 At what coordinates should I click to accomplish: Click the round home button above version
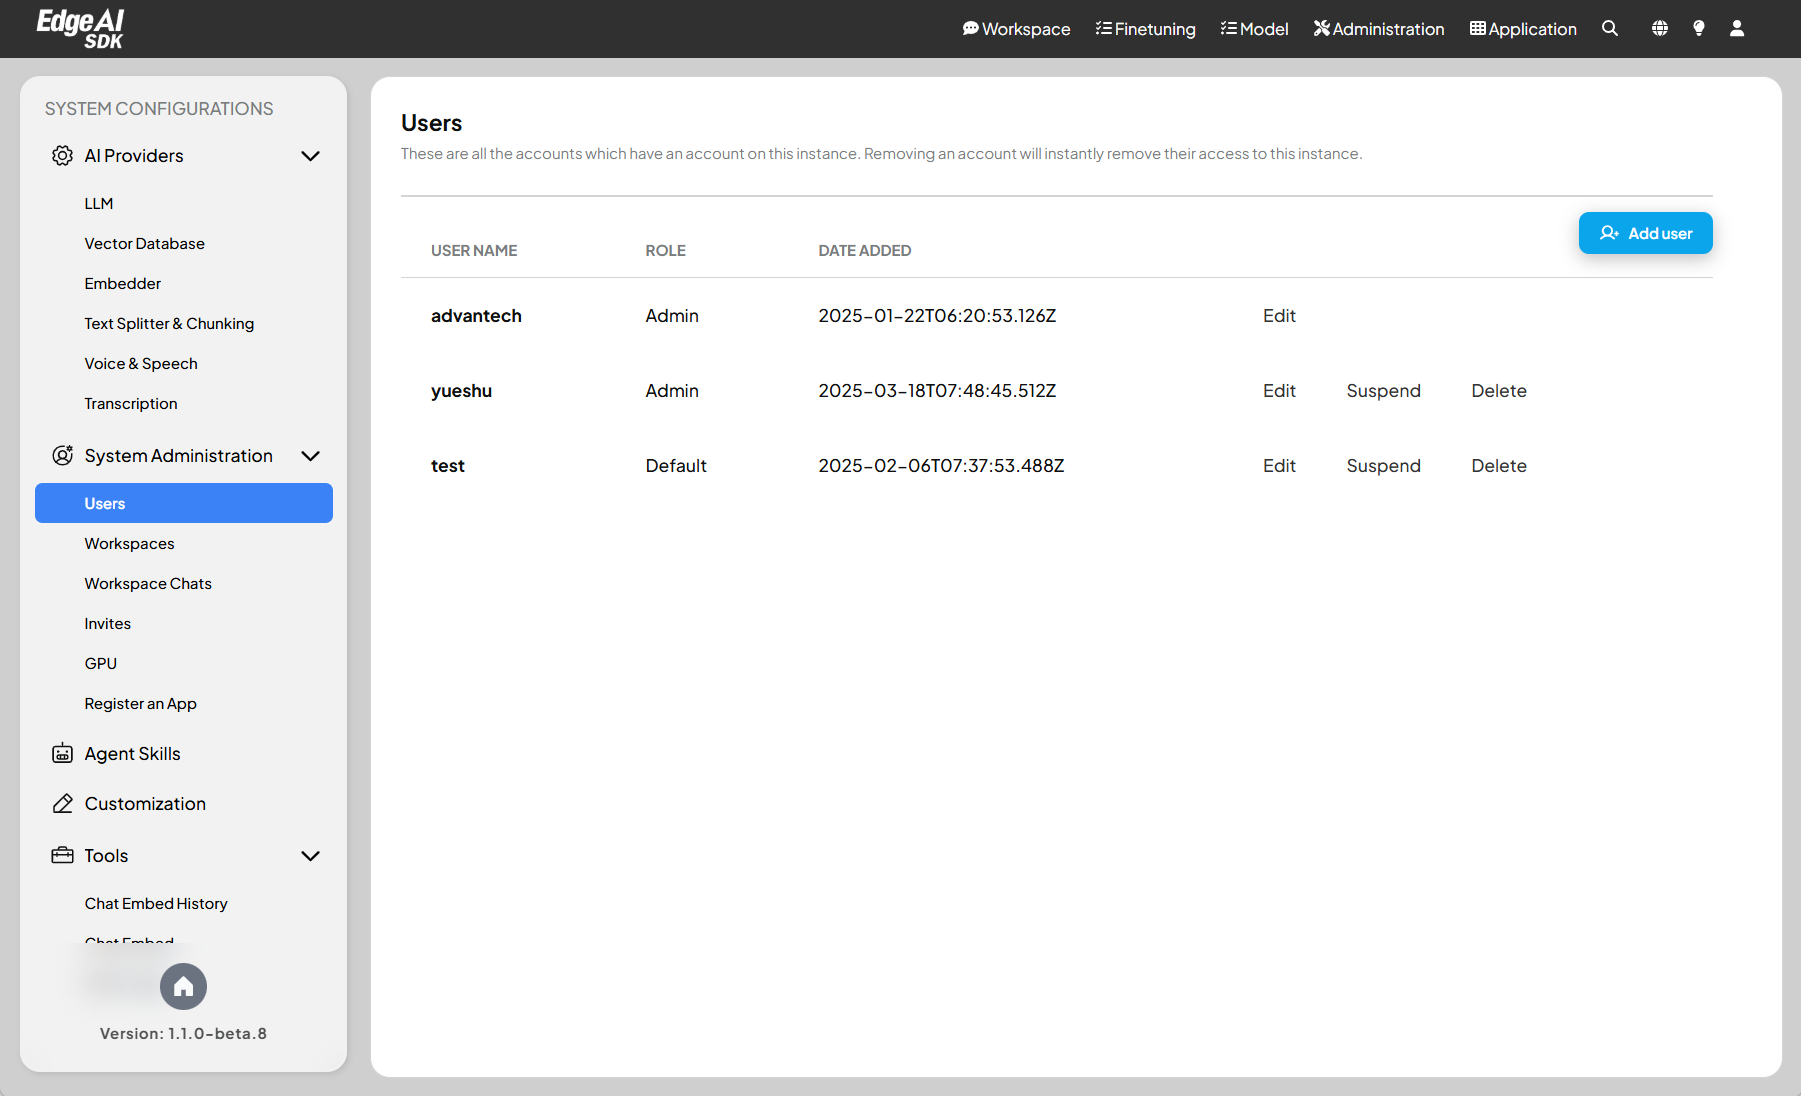pyautogui.click(x=183, y=987)
